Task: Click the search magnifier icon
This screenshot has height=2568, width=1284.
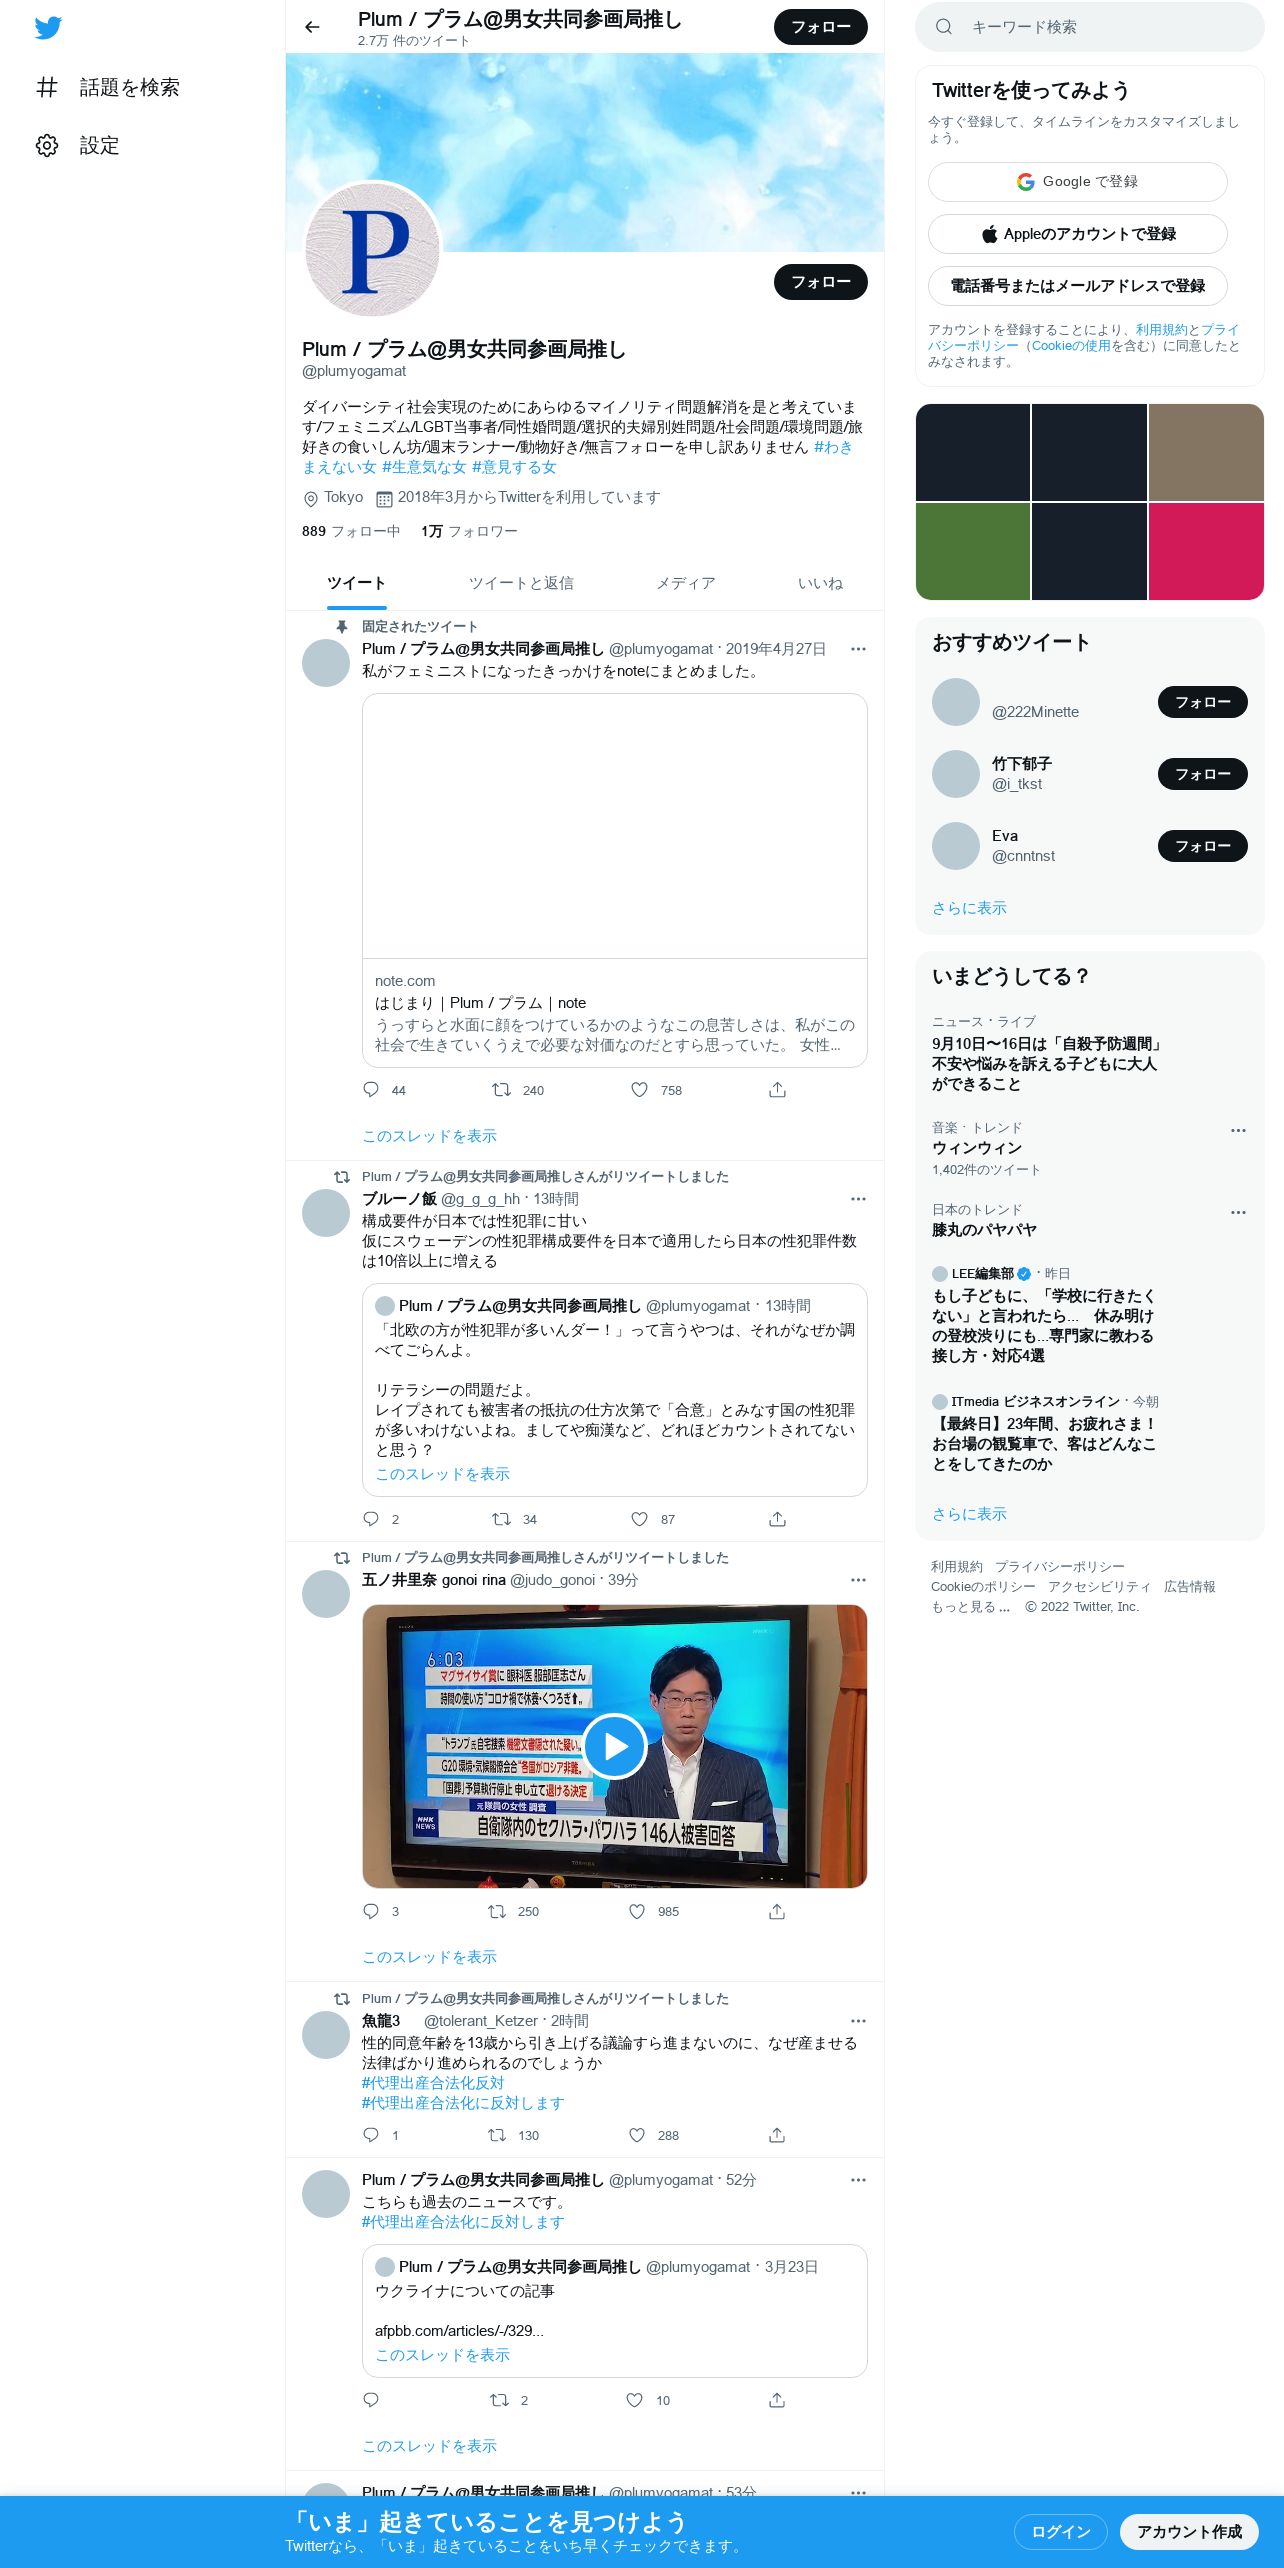Action: coord(943,27)
